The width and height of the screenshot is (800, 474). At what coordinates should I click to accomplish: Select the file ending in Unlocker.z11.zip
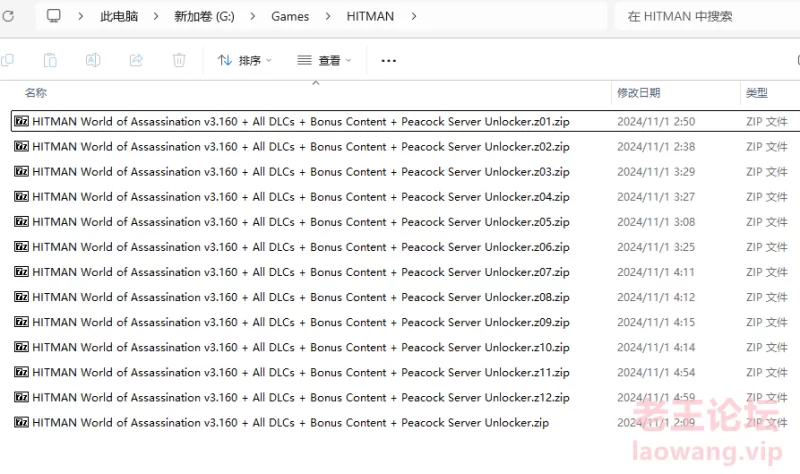(301, 372)
